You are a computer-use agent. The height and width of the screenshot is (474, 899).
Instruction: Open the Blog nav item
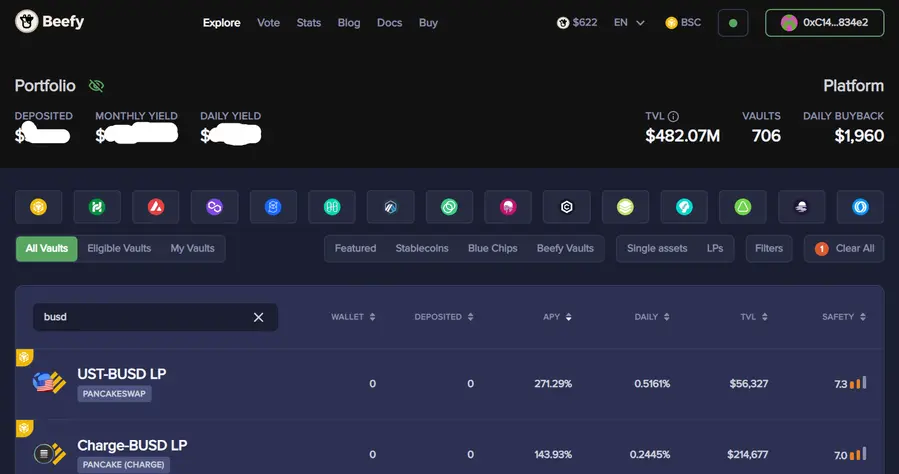click(x=349, y=23)
